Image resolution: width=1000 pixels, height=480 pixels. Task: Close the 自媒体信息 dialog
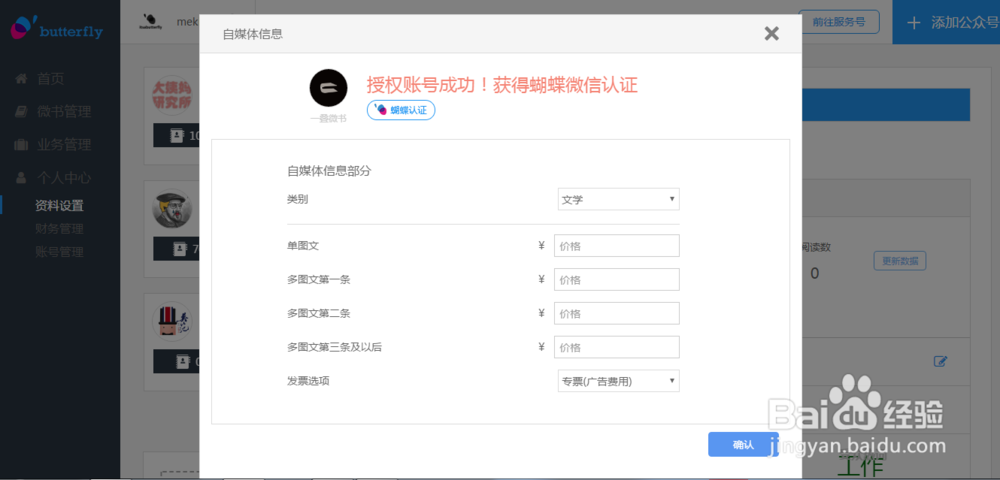click(772, 34)
